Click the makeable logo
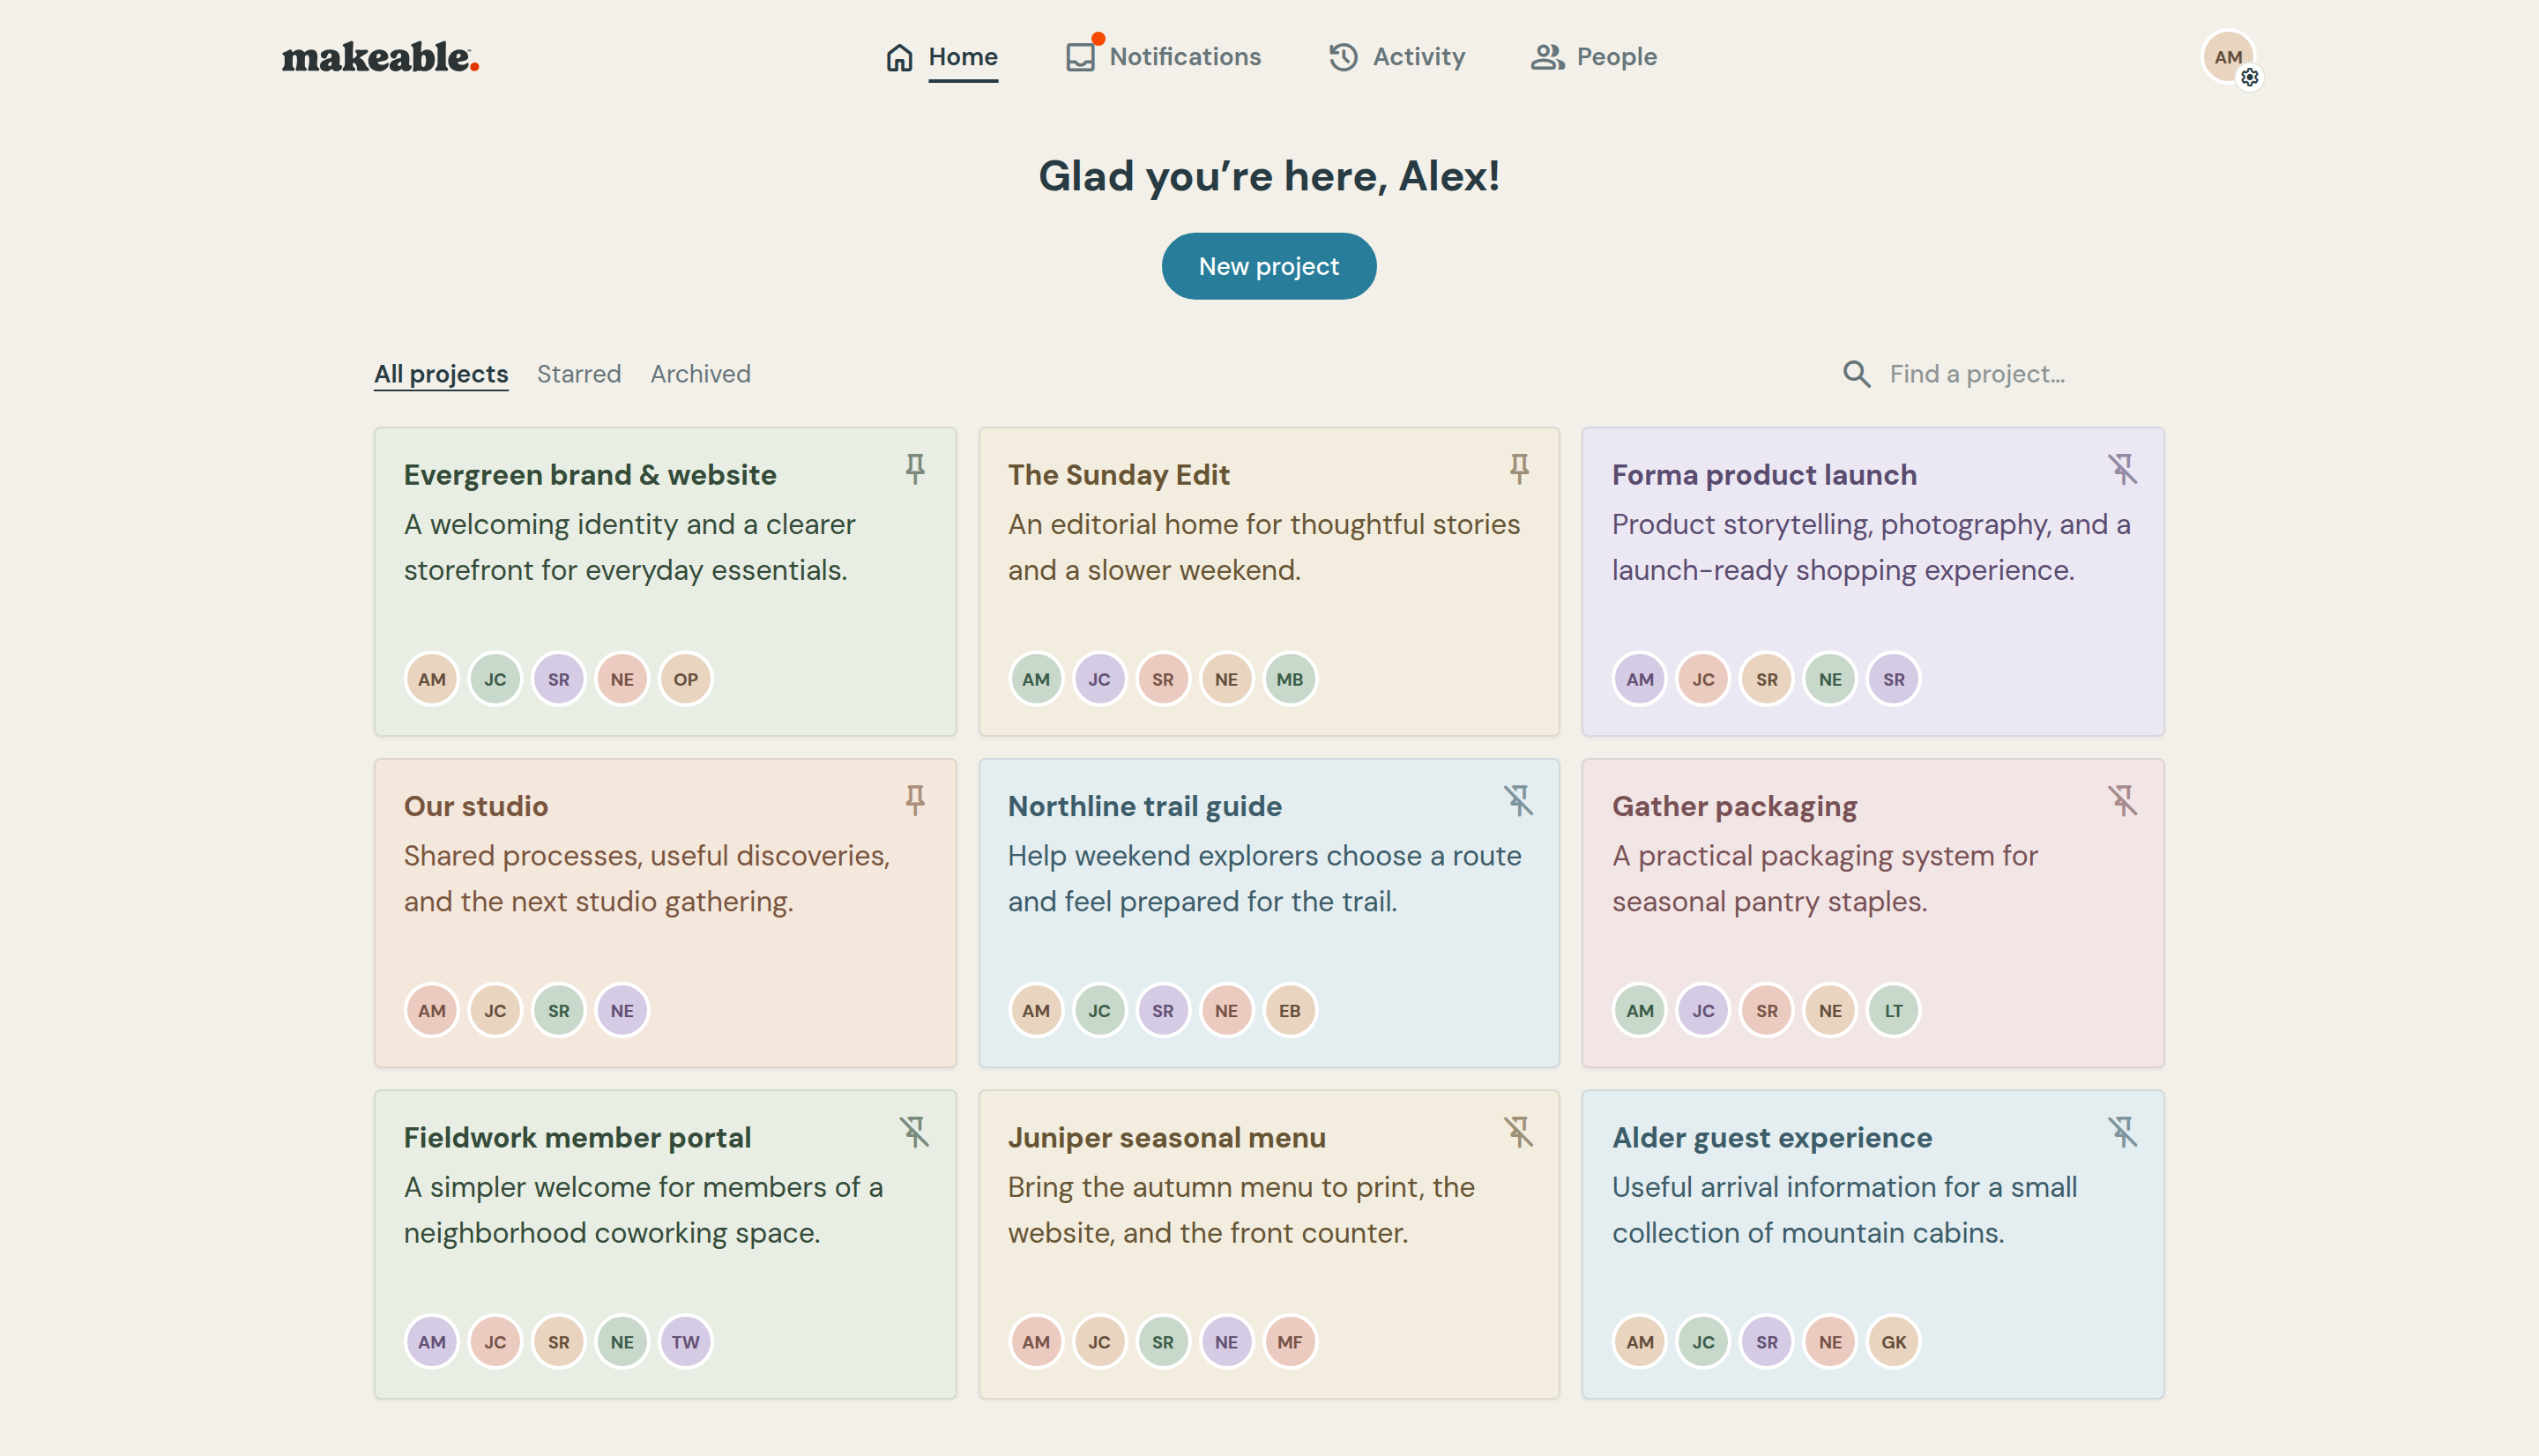 380,57
